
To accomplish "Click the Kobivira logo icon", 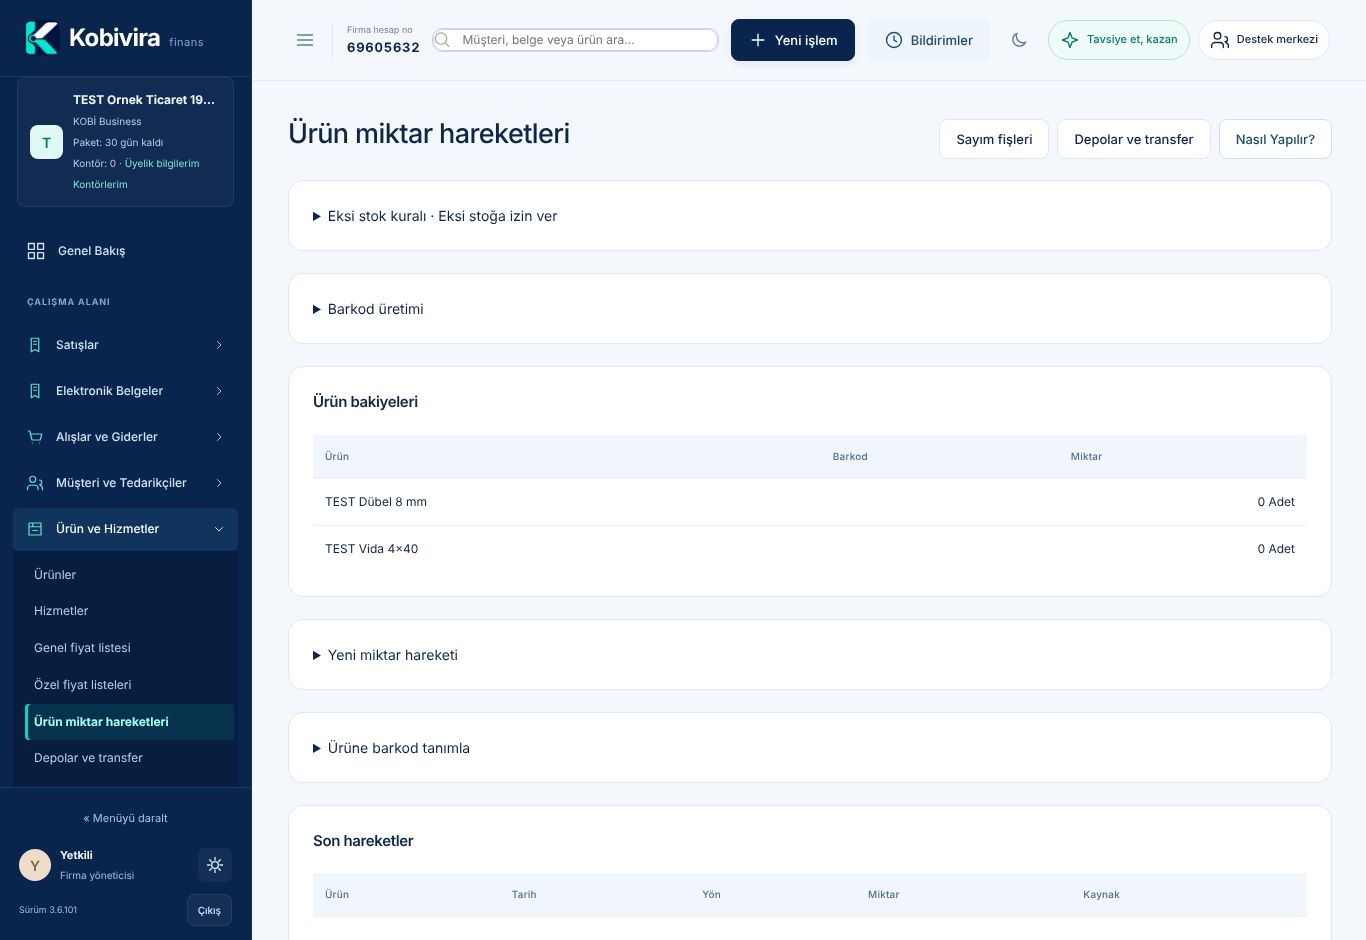I will [42, 38].
